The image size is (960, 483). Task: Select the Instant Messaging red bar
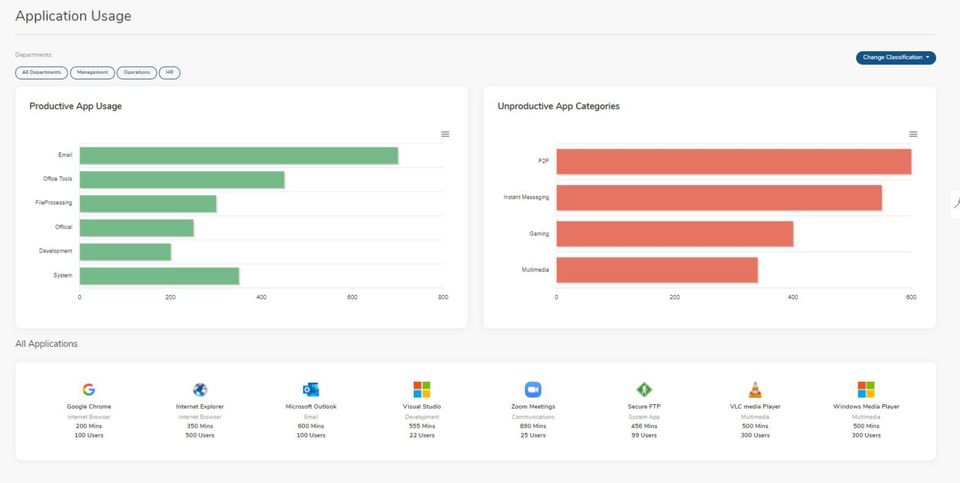point(719,198)
